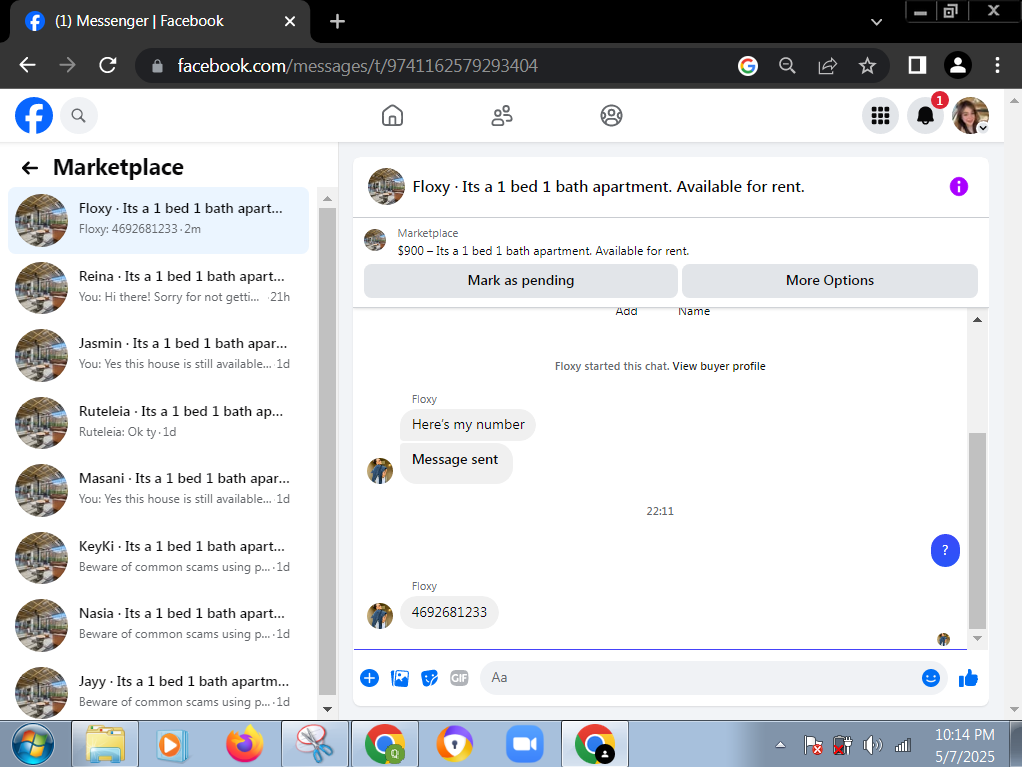Click the conversation list scrollbar up arrow
1022x767 pixels.
327,198
